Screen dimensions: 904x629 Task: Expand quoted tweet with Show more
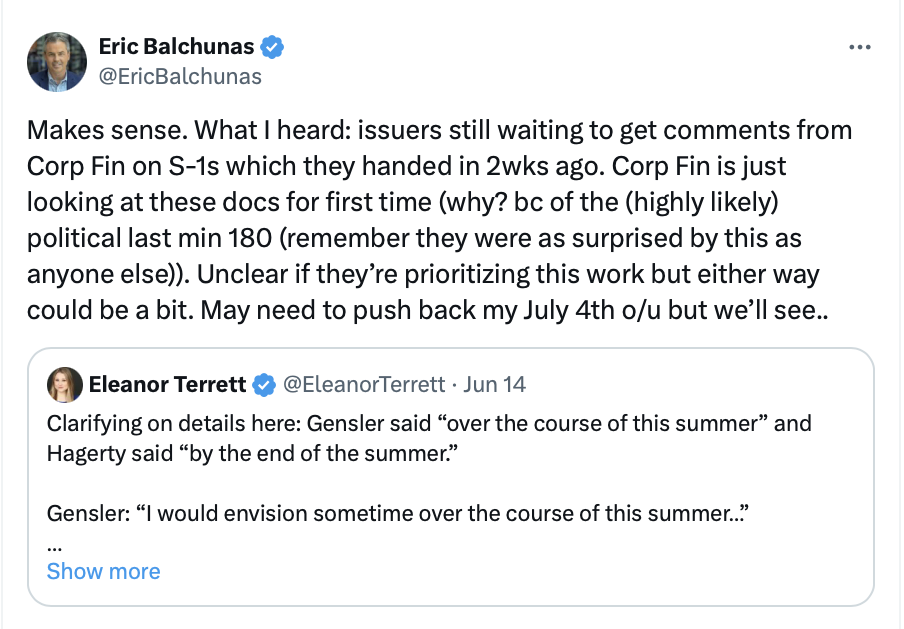(103, 571)
